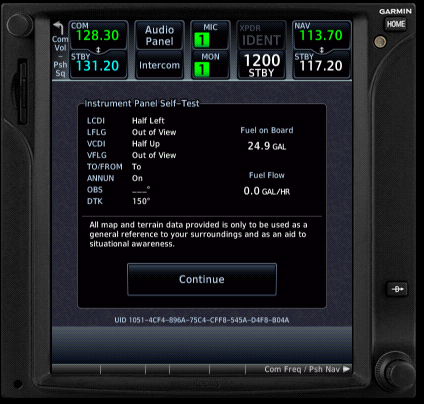Click the Fuel Flow 0.0 GAL/HR value
This screenshot has width=424, height=404.
267,191
